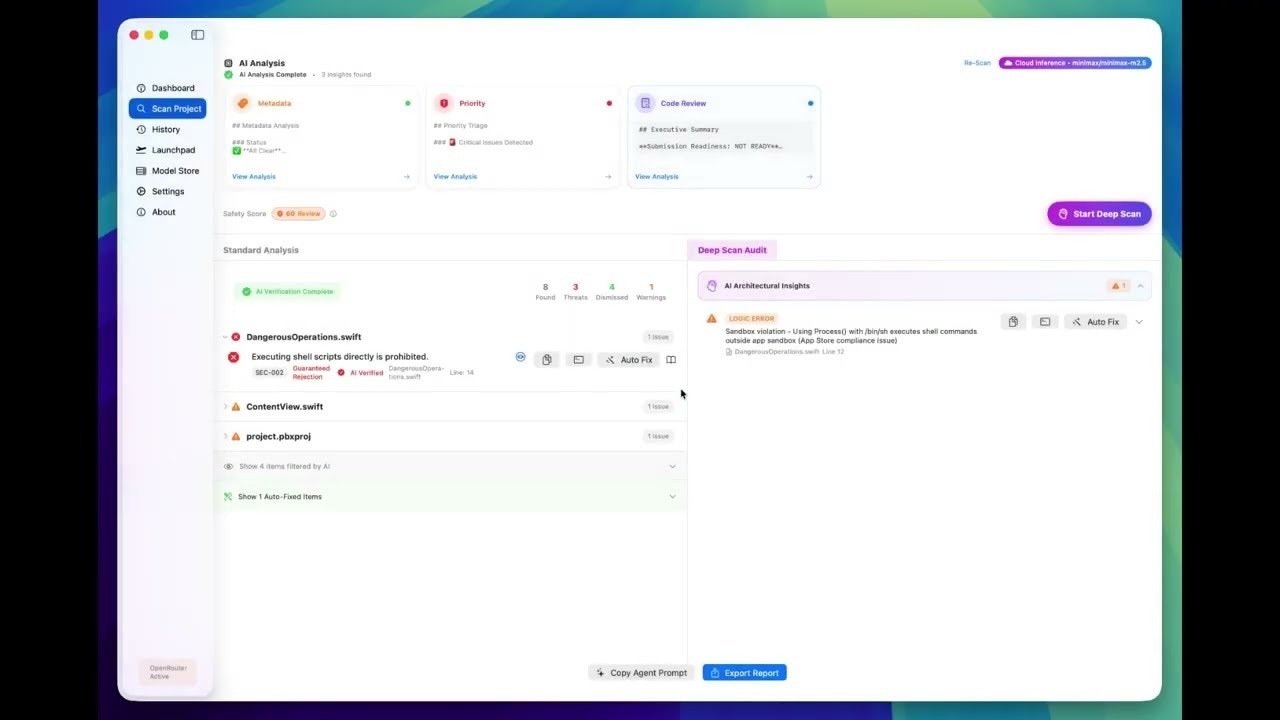This screenshot has height=720, width=1280.
Task: Copy the Logic Error sandbox finding
Action: coord(1013,322)
